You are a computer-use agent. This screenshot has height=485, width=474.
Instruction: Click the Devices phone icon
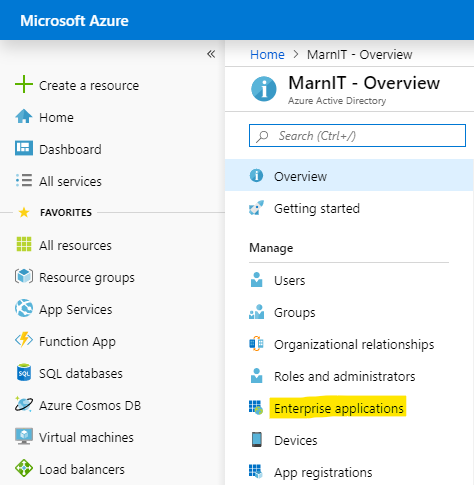257,440
